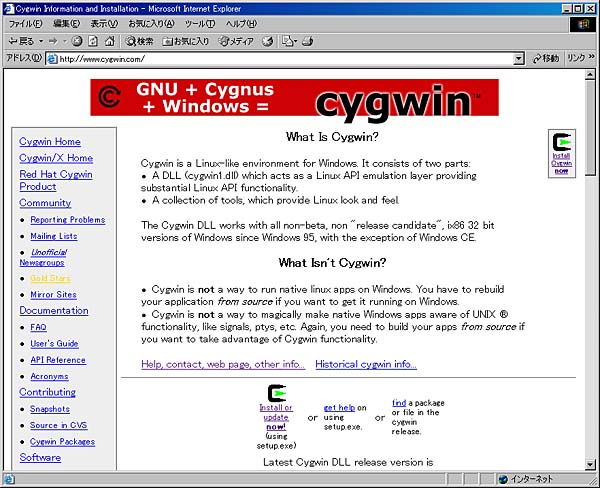Click the 'Install or update now!' link

pyautogui.click(x=276, y=418)
